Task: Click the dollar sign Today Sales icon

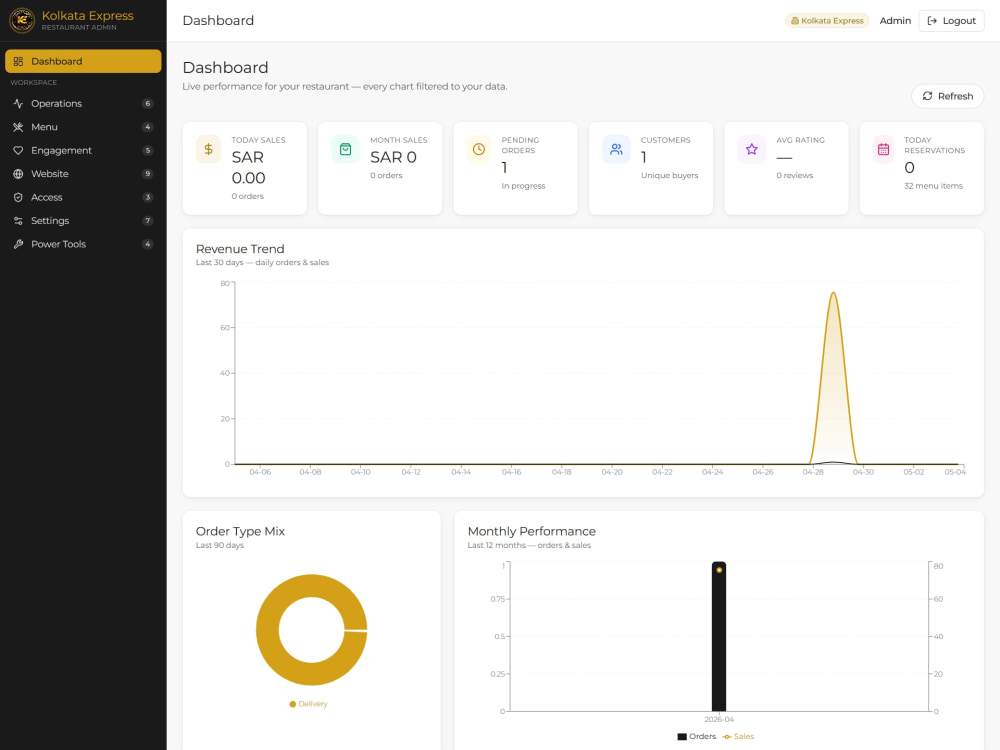Action: (209, 149)
